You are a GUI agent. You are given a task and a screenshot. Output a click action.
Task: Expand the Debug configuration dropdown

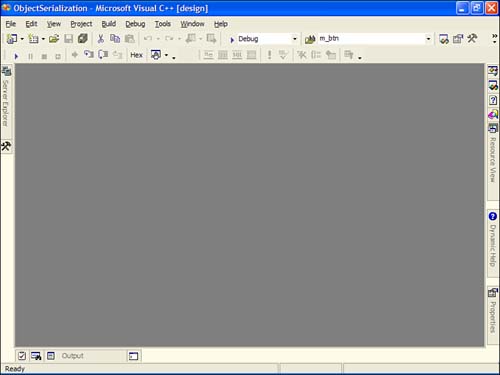coord(295,39)
